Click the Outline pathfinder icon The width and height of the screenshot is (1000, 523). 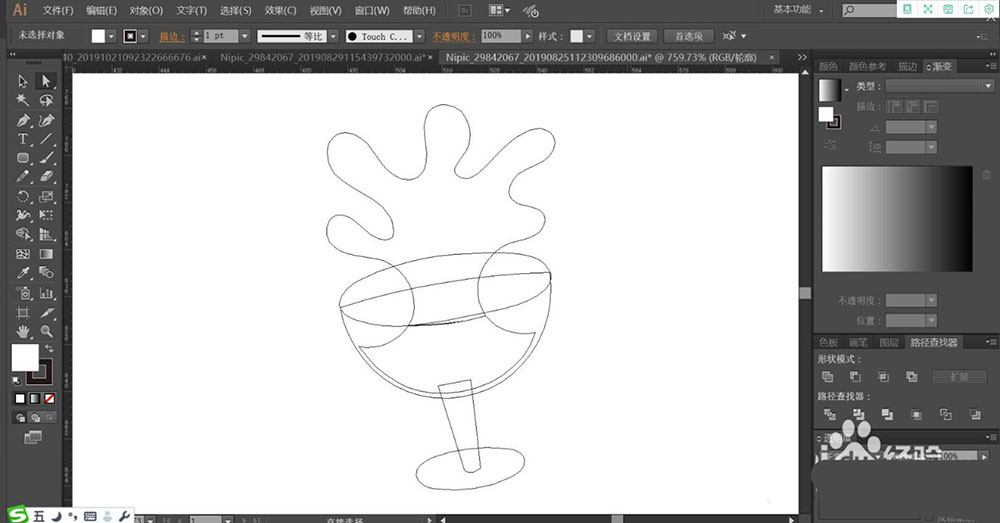pos(945,415)
